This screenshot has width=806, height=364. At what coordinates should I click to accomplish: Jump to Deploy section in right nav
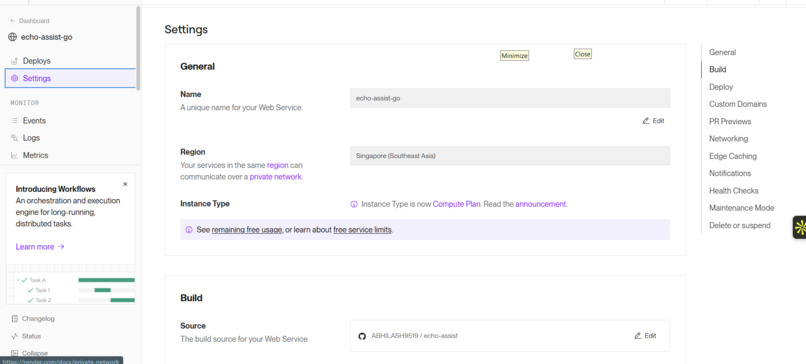(721, 87)
